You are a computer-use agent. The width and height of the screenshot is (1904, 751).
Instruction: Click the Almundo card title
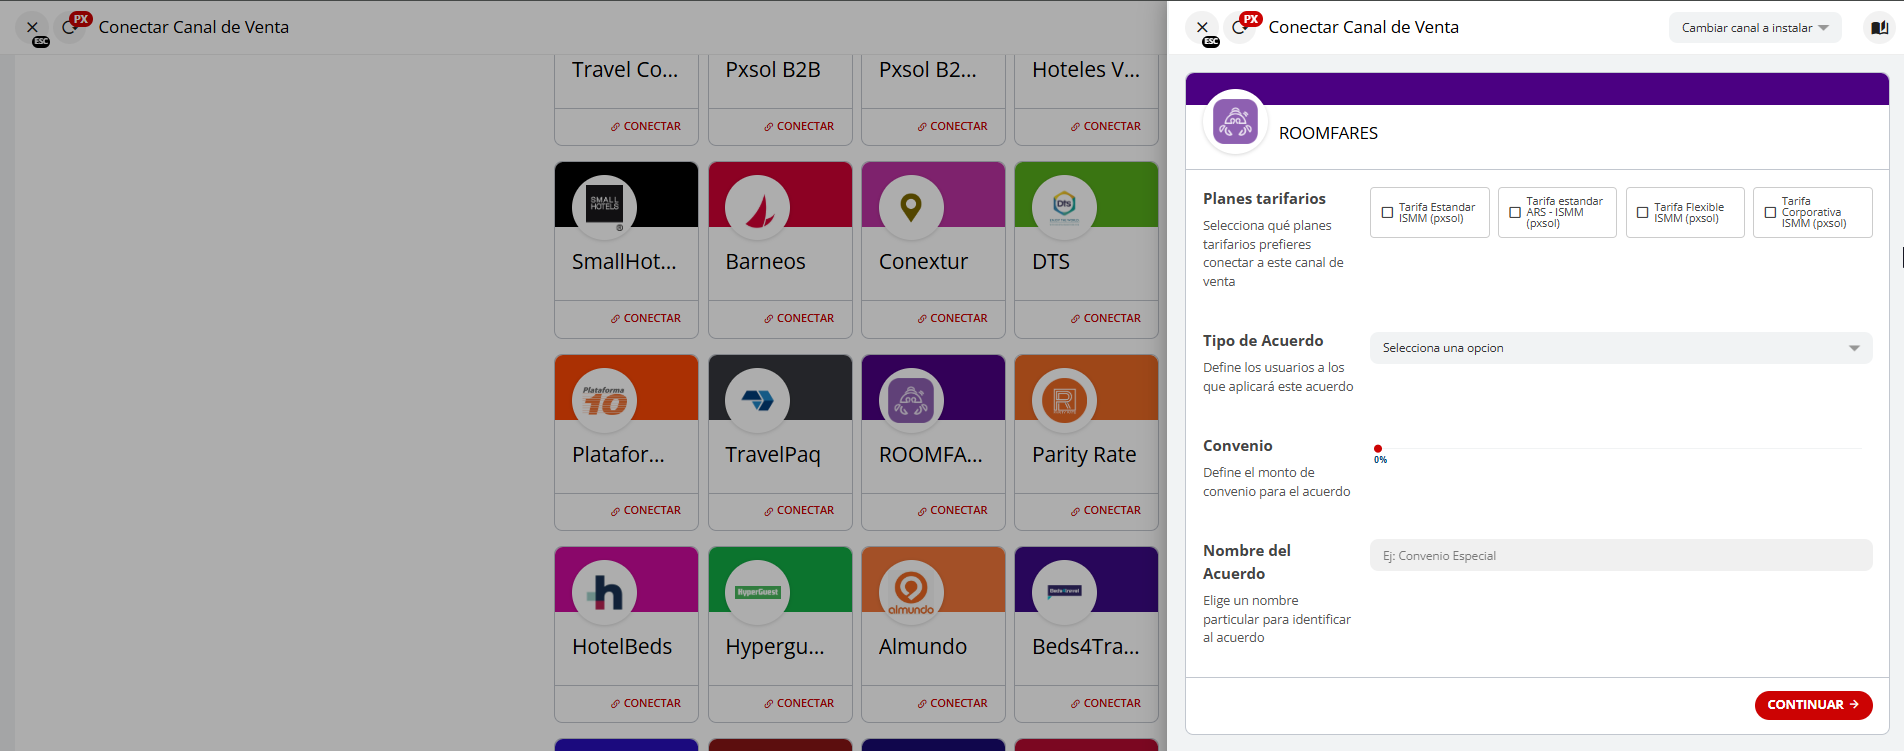pos(923,647)
